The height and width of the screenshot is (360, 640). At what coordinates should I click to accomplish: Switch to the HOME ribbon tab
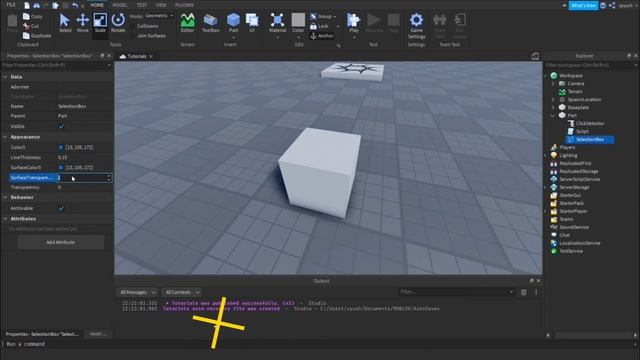[x=97, y=5]
